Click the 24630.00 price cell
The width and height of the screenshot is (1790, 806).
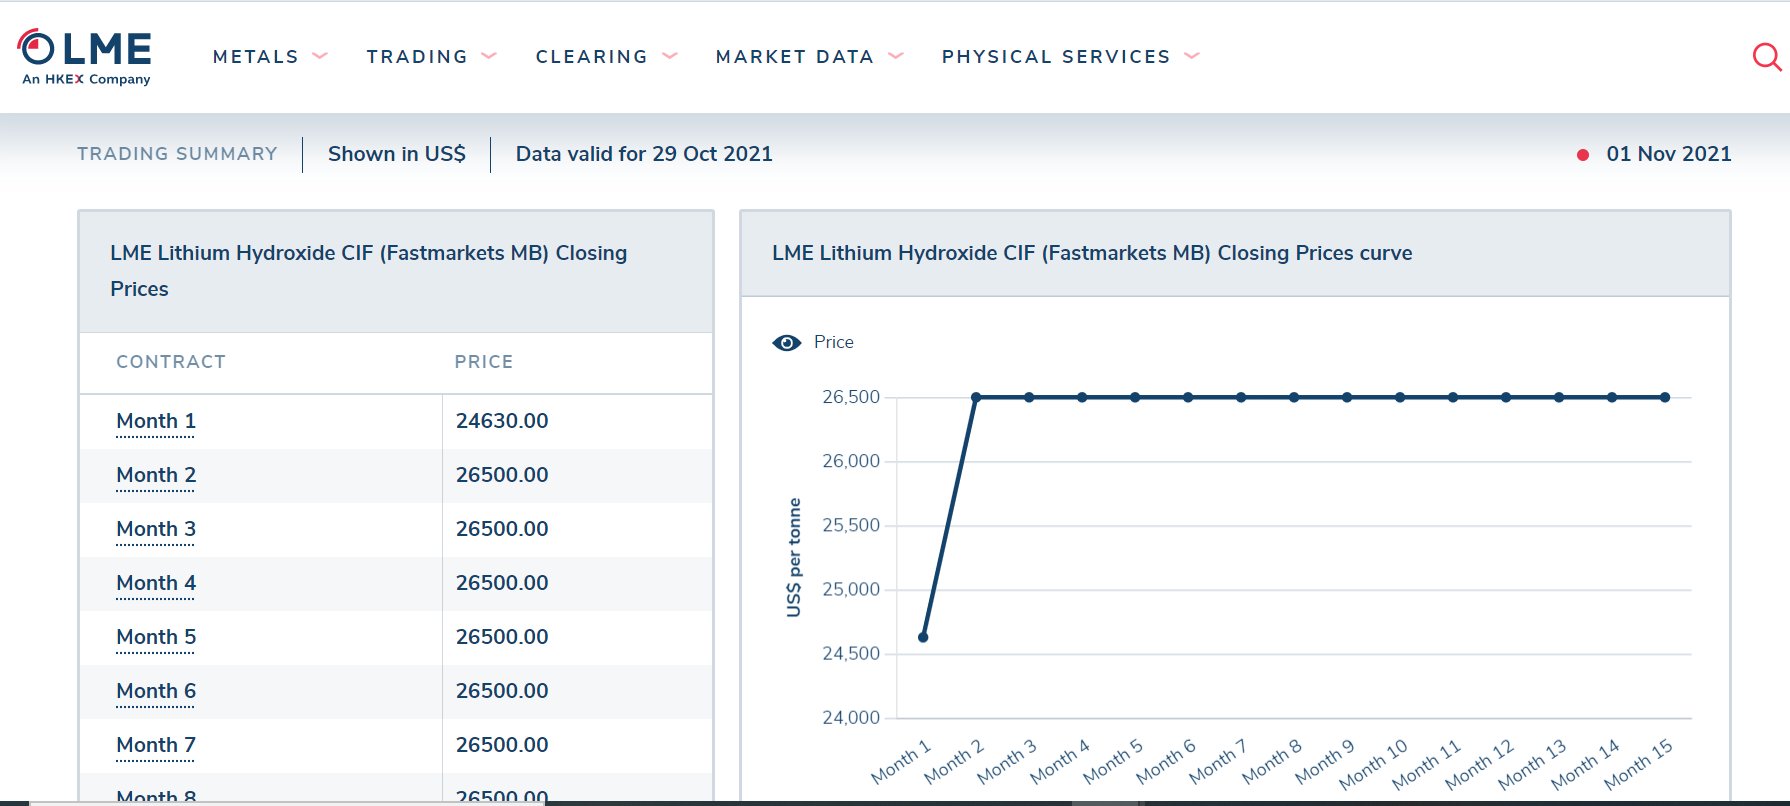point(502,421)
